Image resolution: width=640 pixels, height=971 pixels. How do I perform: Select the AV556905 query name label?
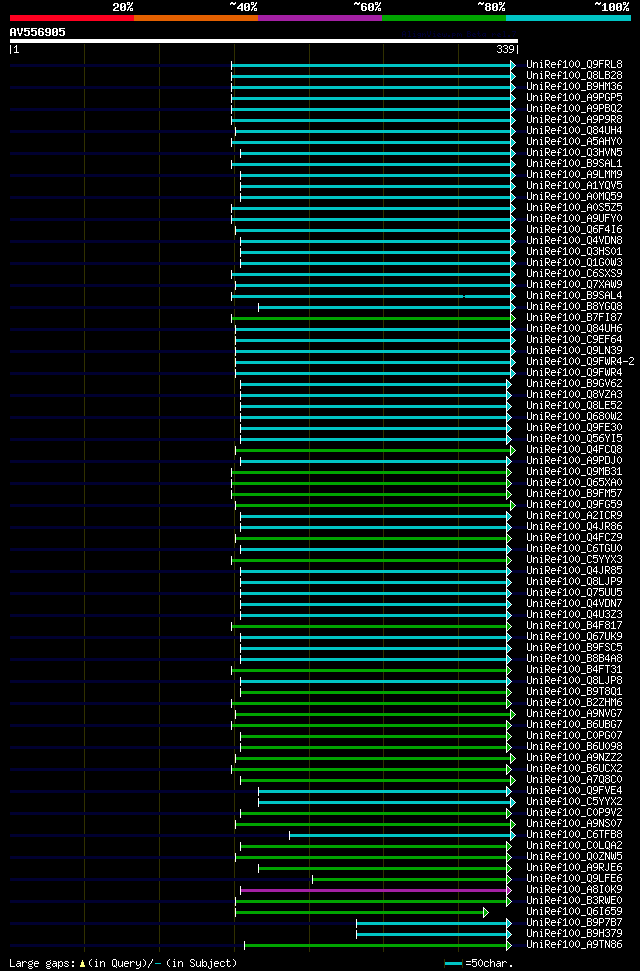37,32
